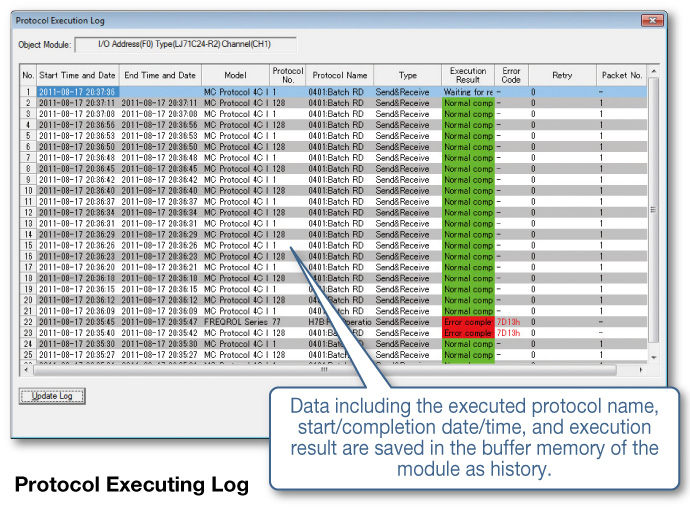This screenshot has width=690, height=510.
Task: Select the vertical scrollbar thumb
Action: coord(653,210)
